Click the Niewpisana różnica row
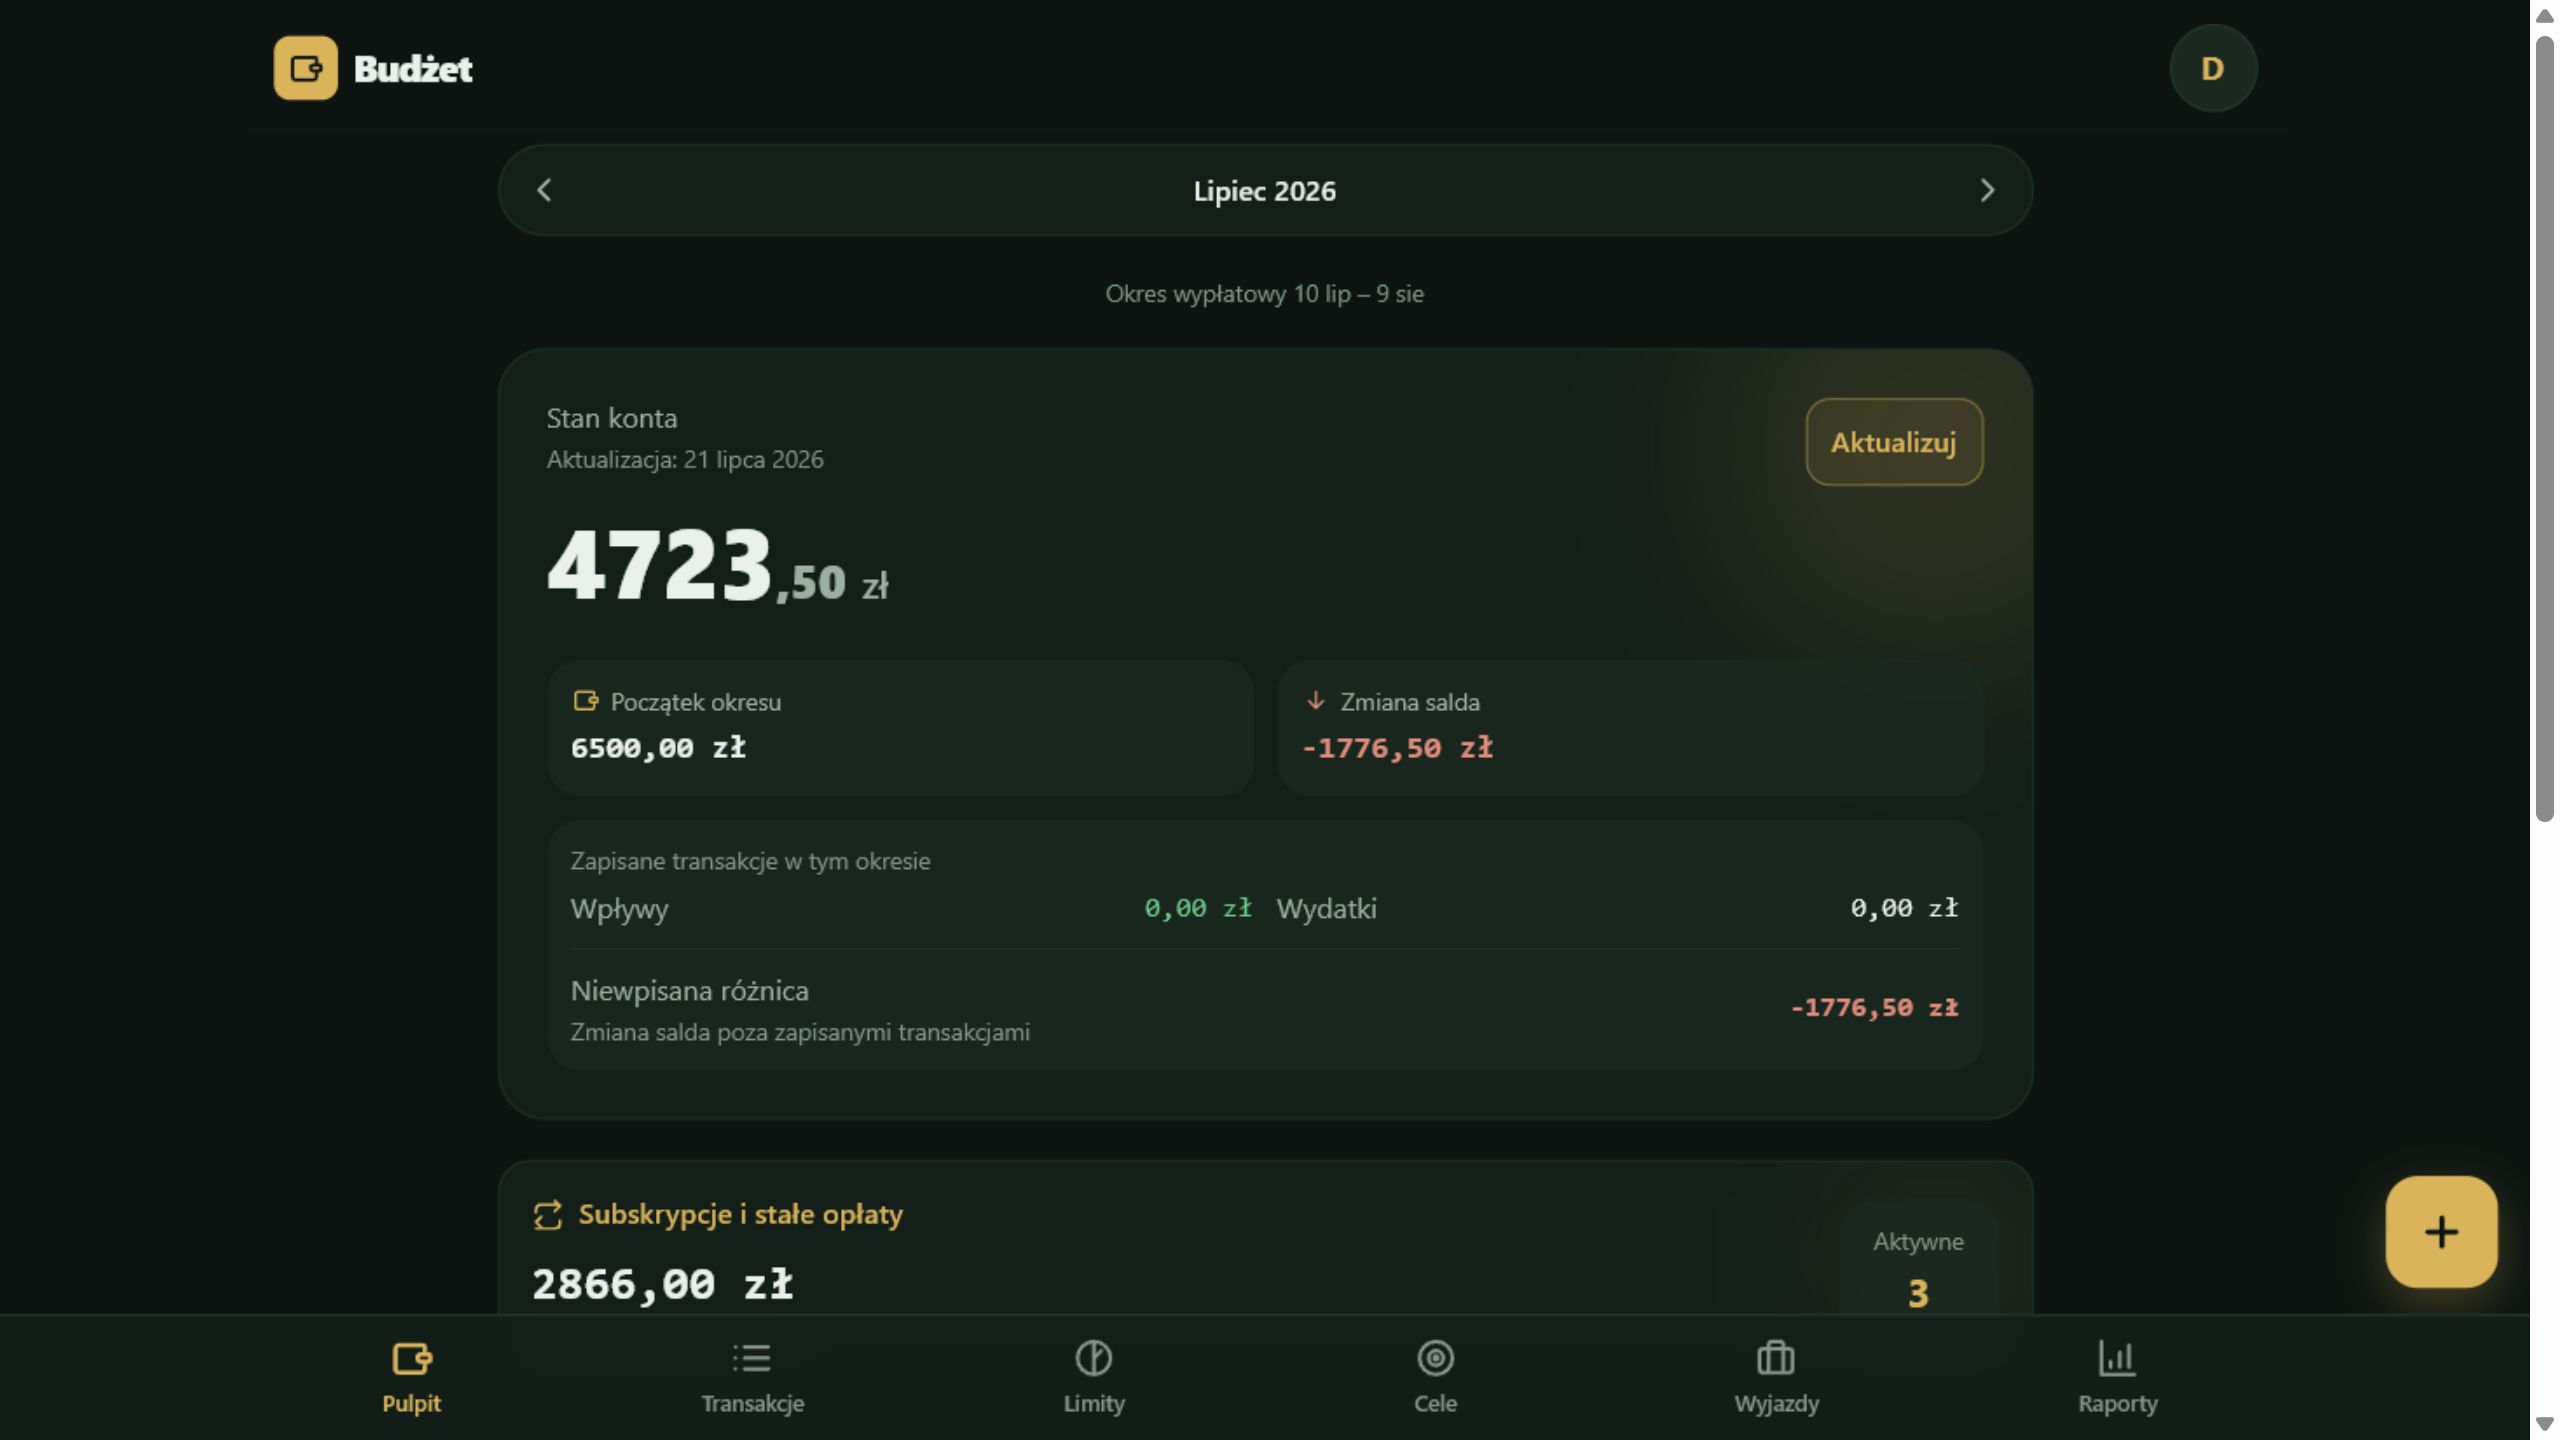Screen dimensions: 2560x1440 point(1264,1009)
